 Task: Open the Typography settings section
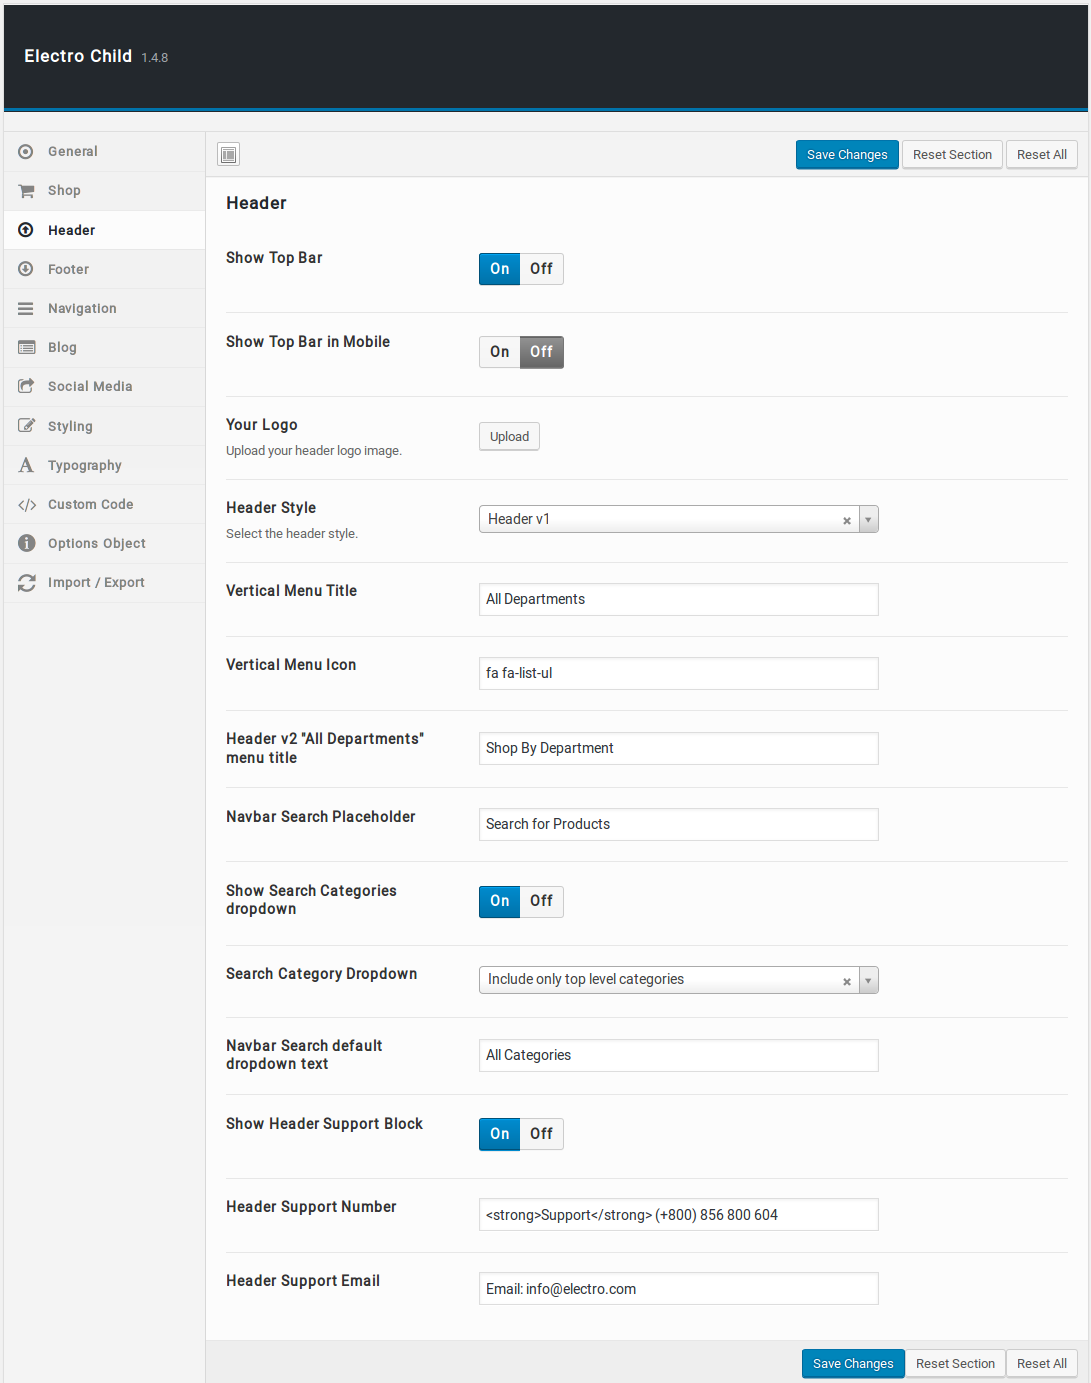(104, 465)
